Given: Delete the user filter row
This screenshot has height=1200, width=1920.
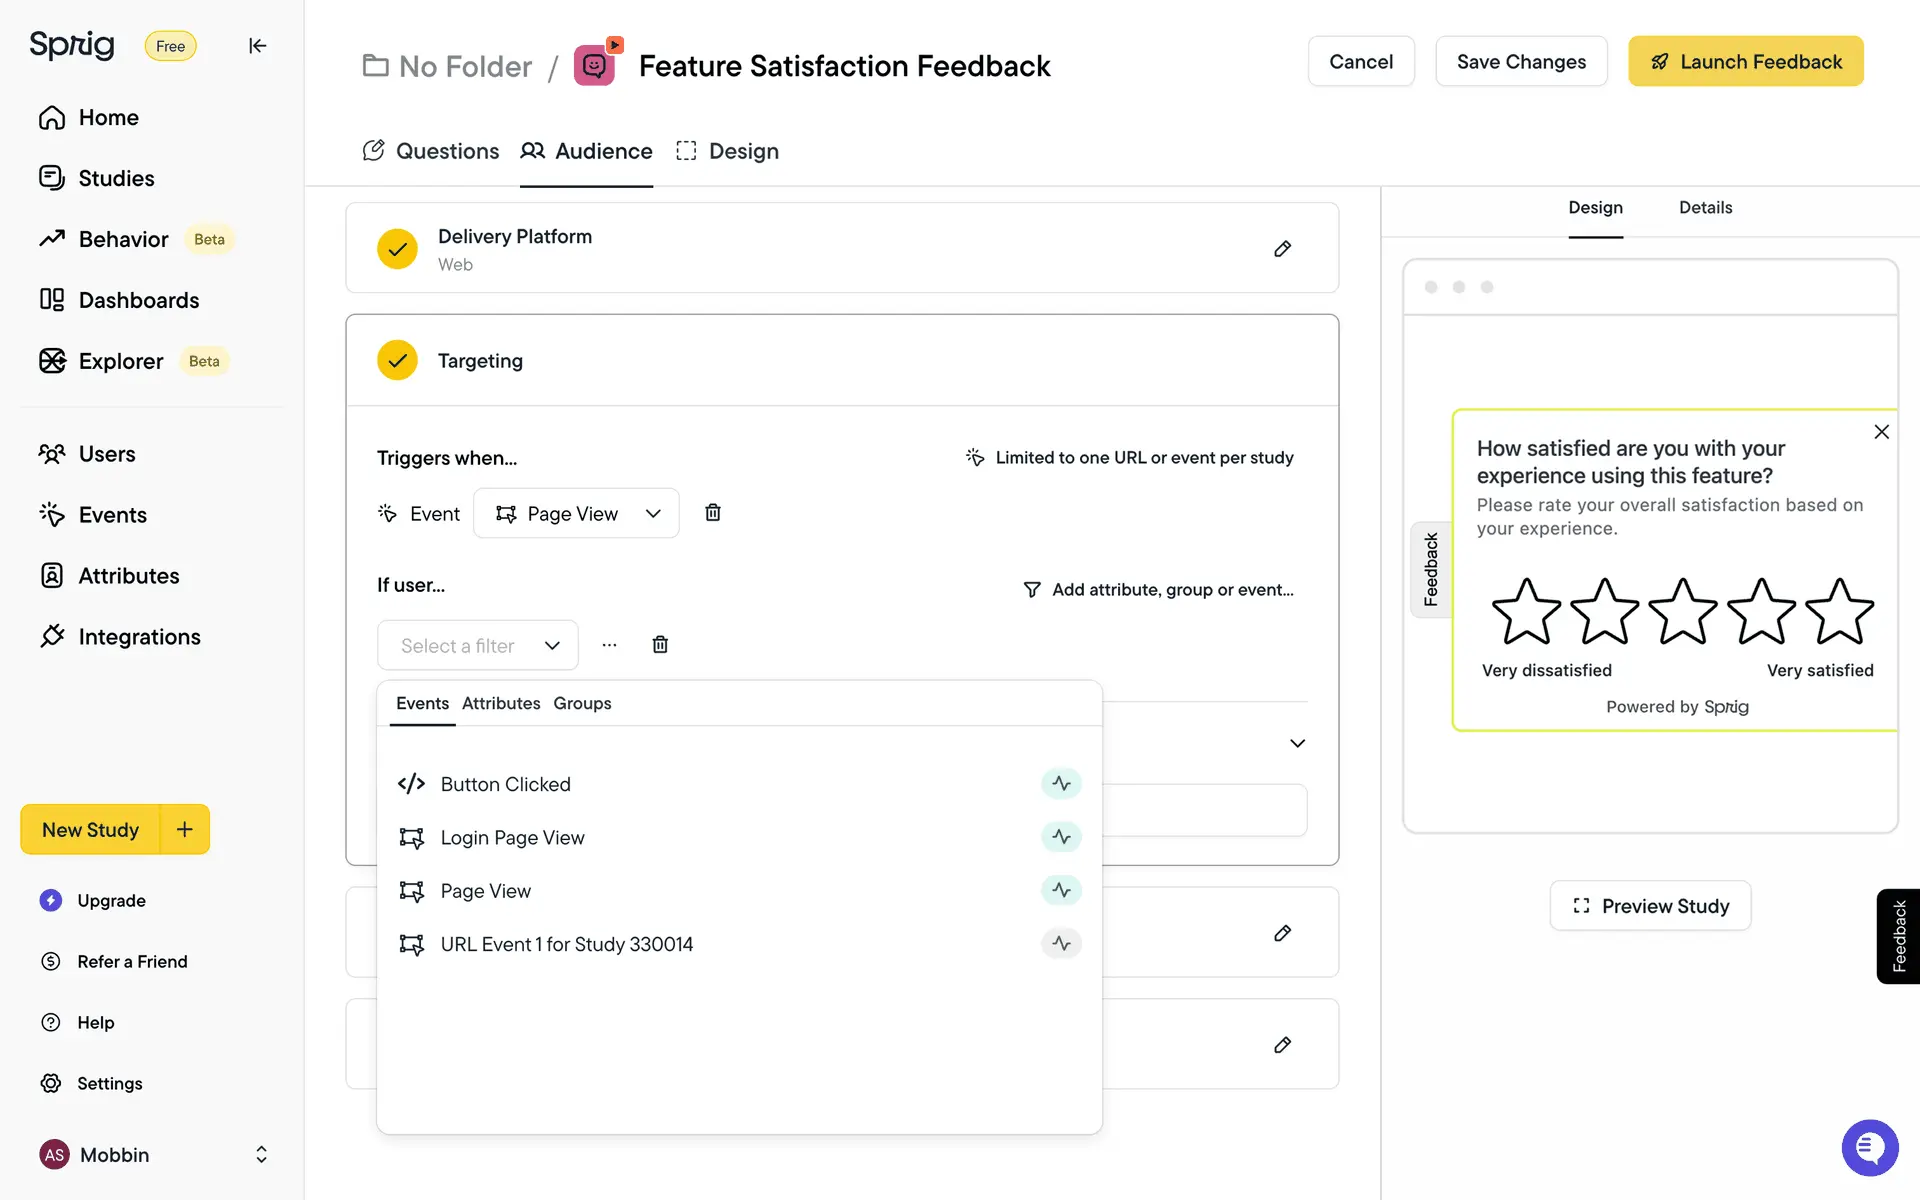Looking at the screenshot, I should (x=660, y=645).
